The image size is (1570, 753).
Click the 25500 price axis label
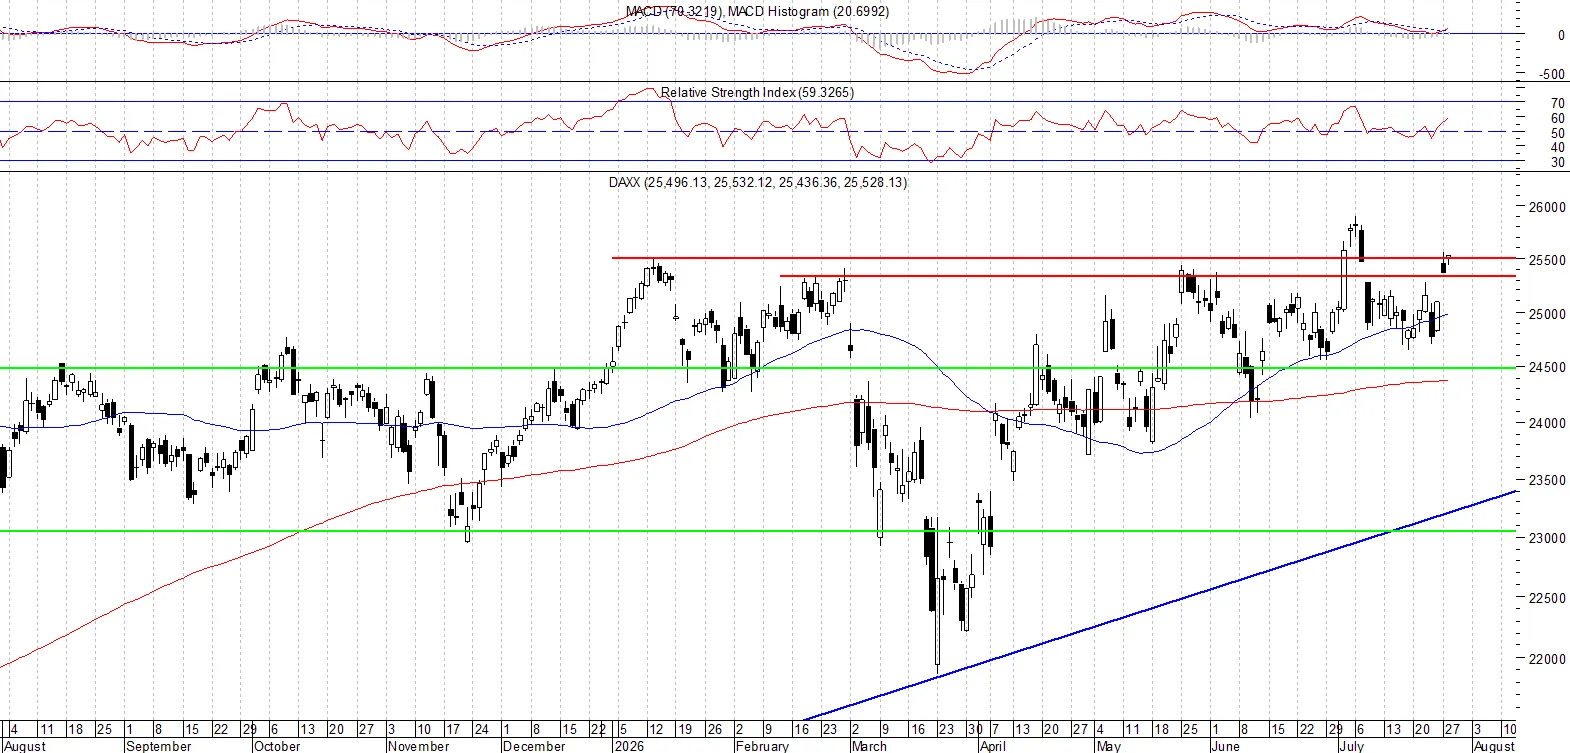coord(1547,260)
